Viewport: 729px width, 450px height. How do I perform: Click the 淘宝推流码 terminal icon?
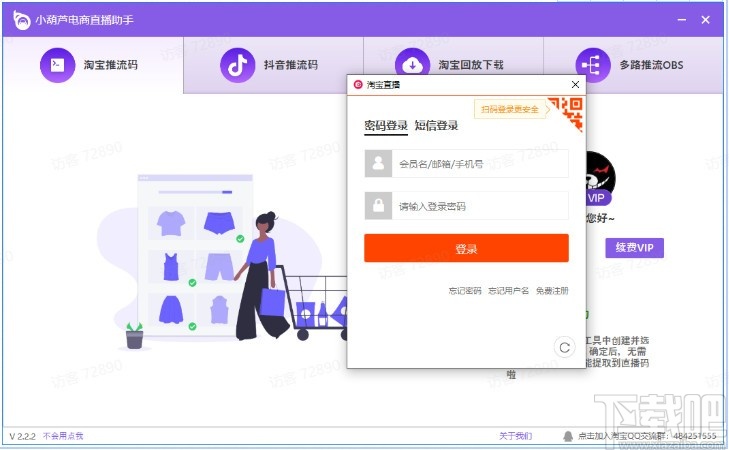click(58, 65)
